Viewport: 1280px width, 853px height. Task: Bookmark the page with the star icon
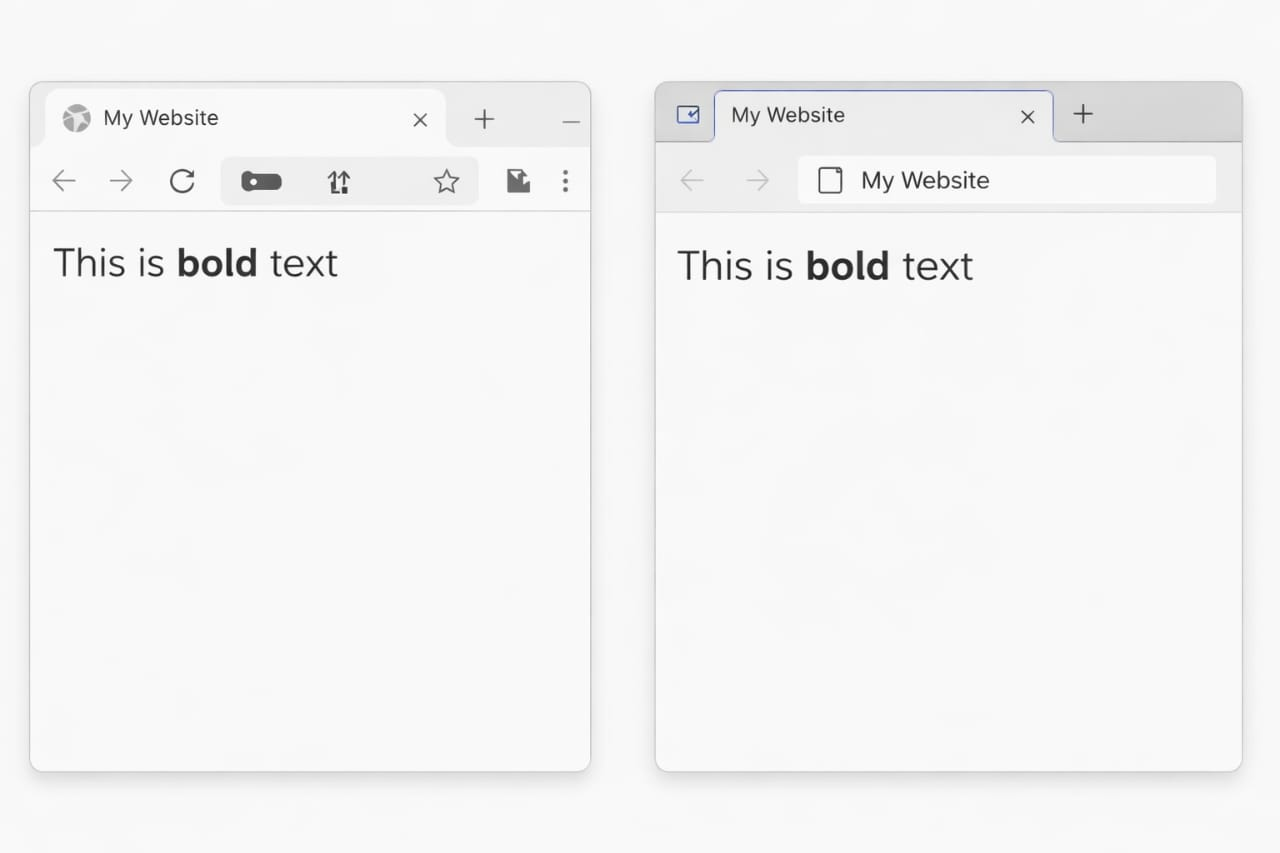446,181
